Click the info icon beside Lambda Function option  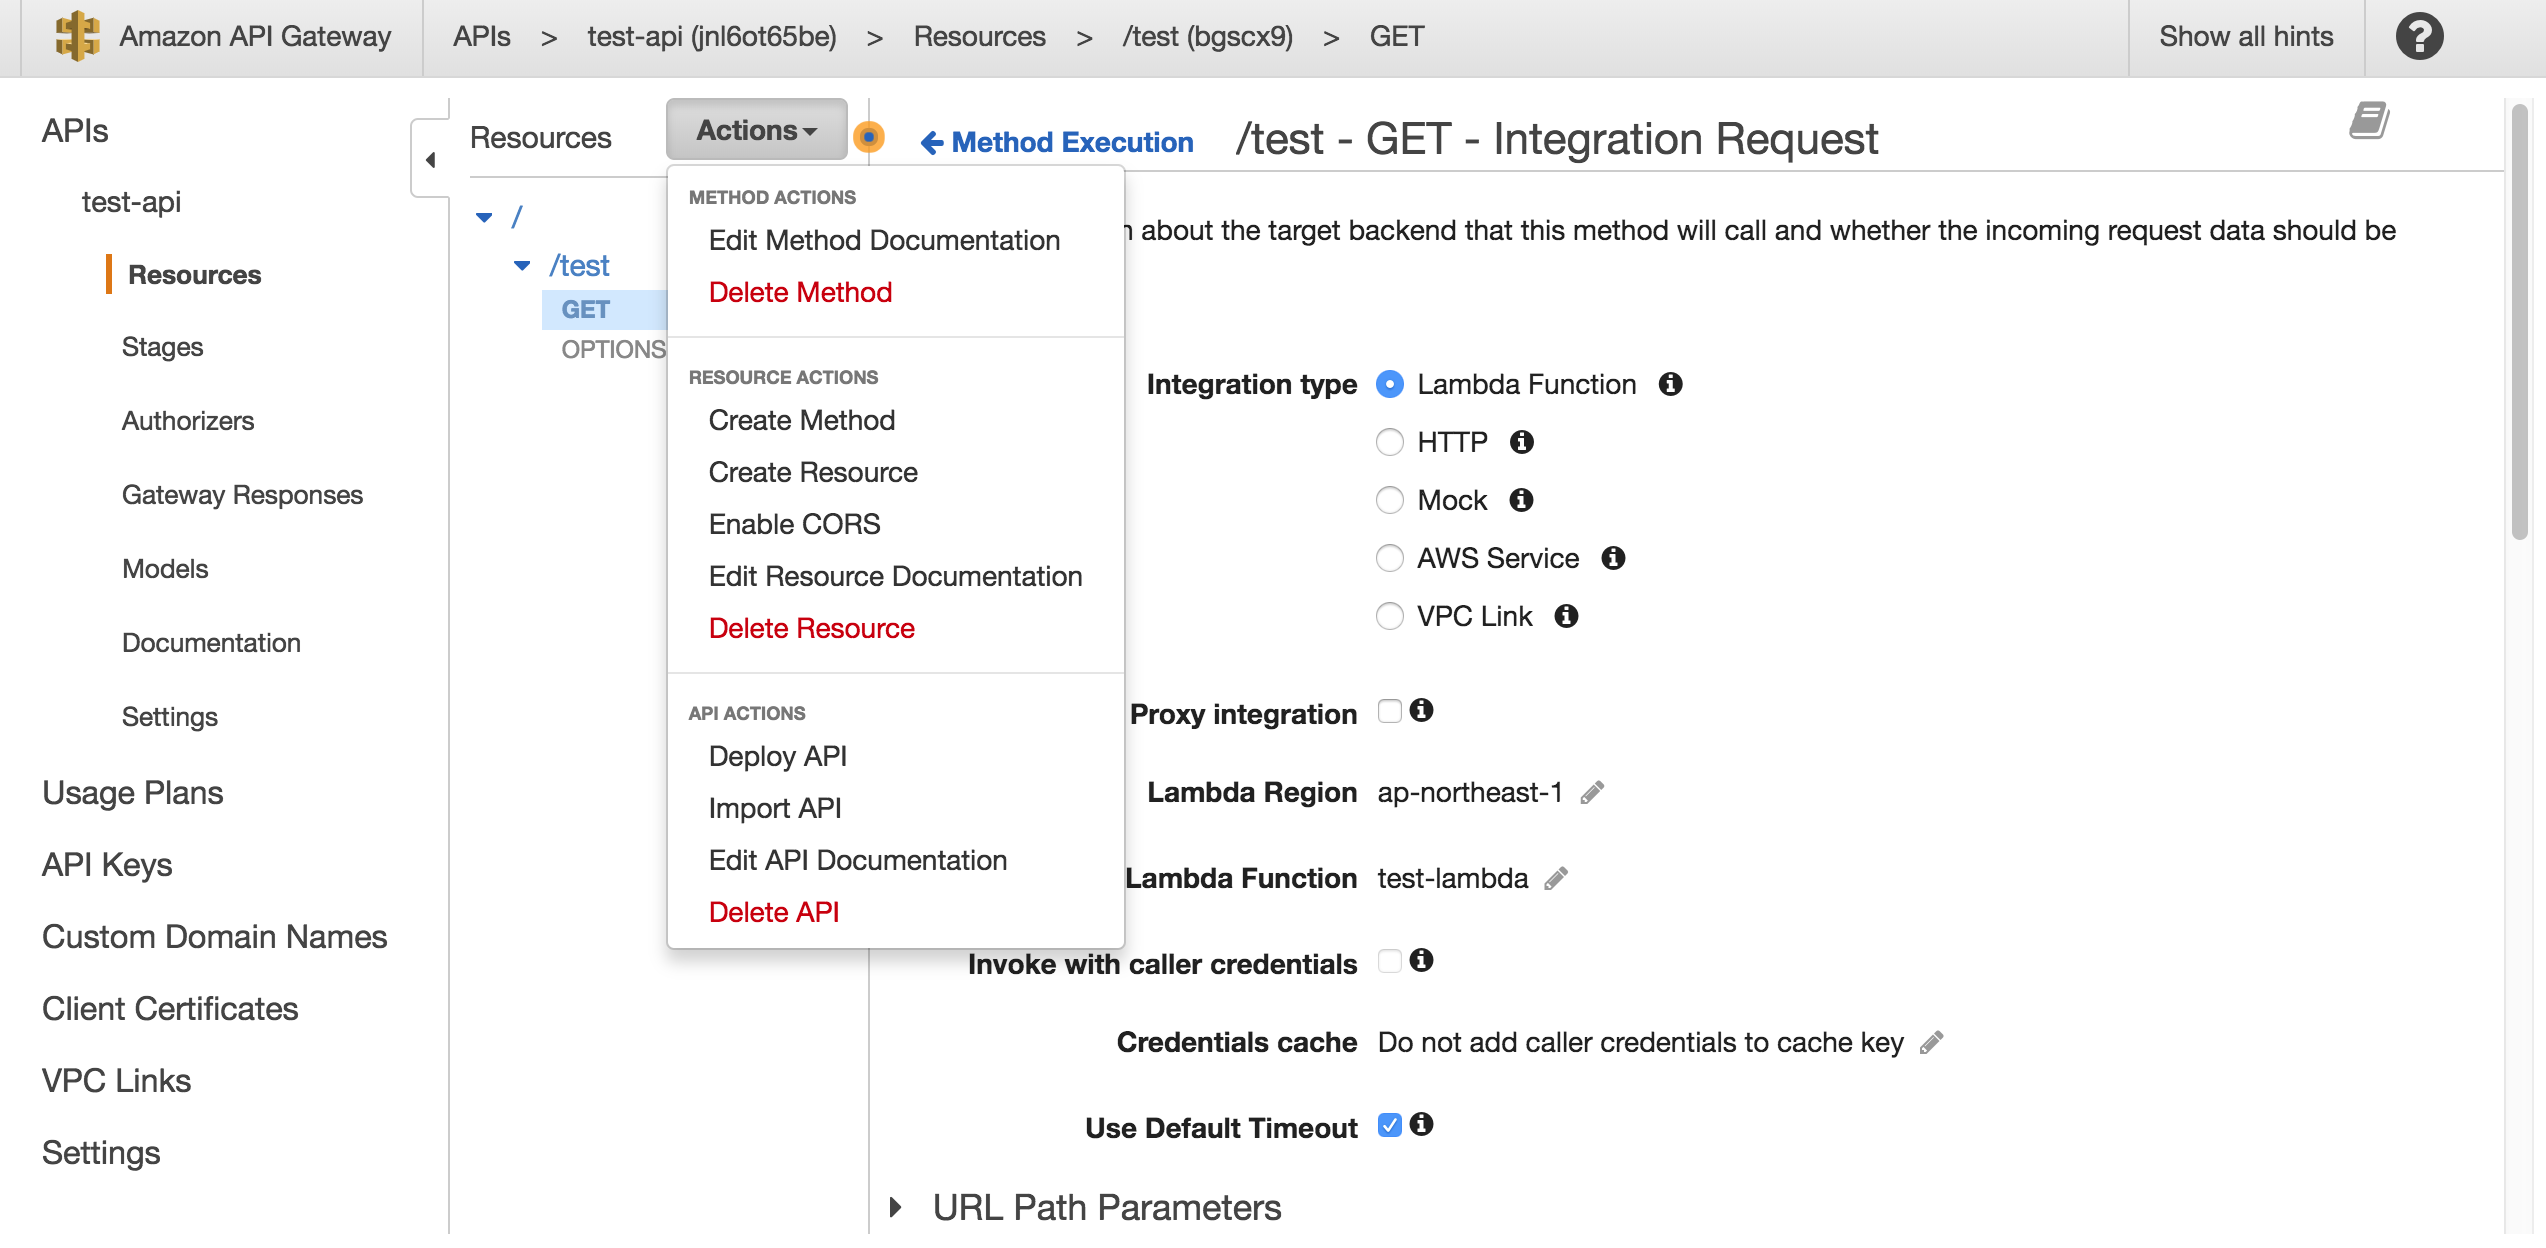tap(1671, 384)
